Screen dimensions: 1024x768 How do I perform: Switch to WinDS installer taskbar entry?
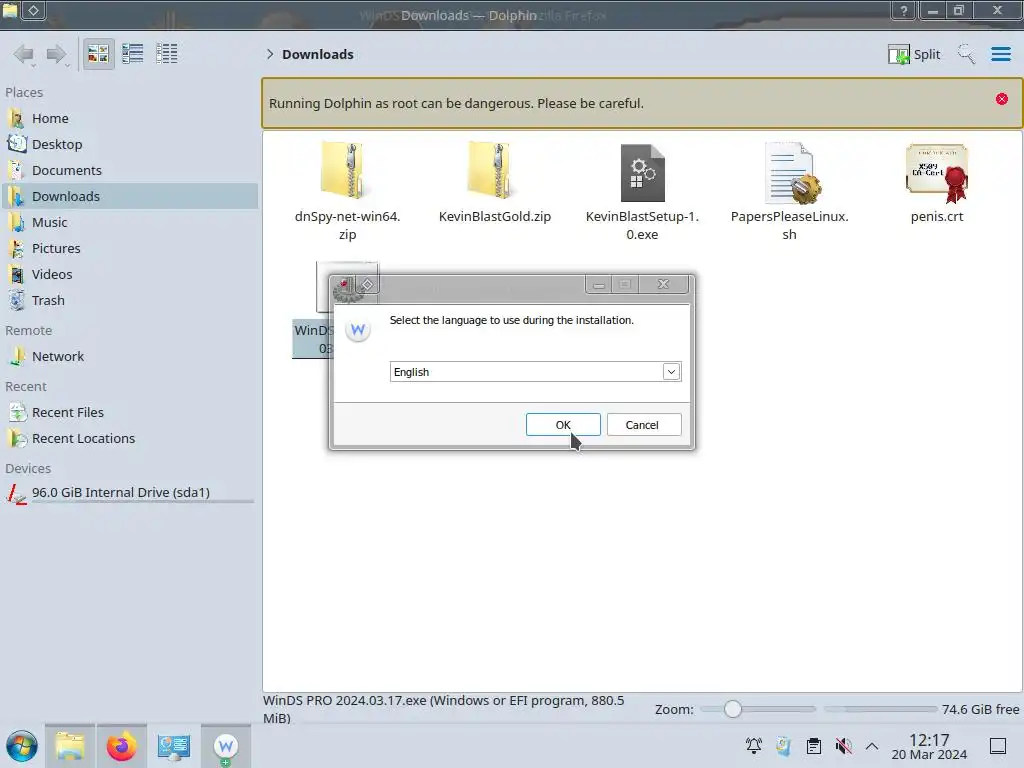tap(226, 746)
